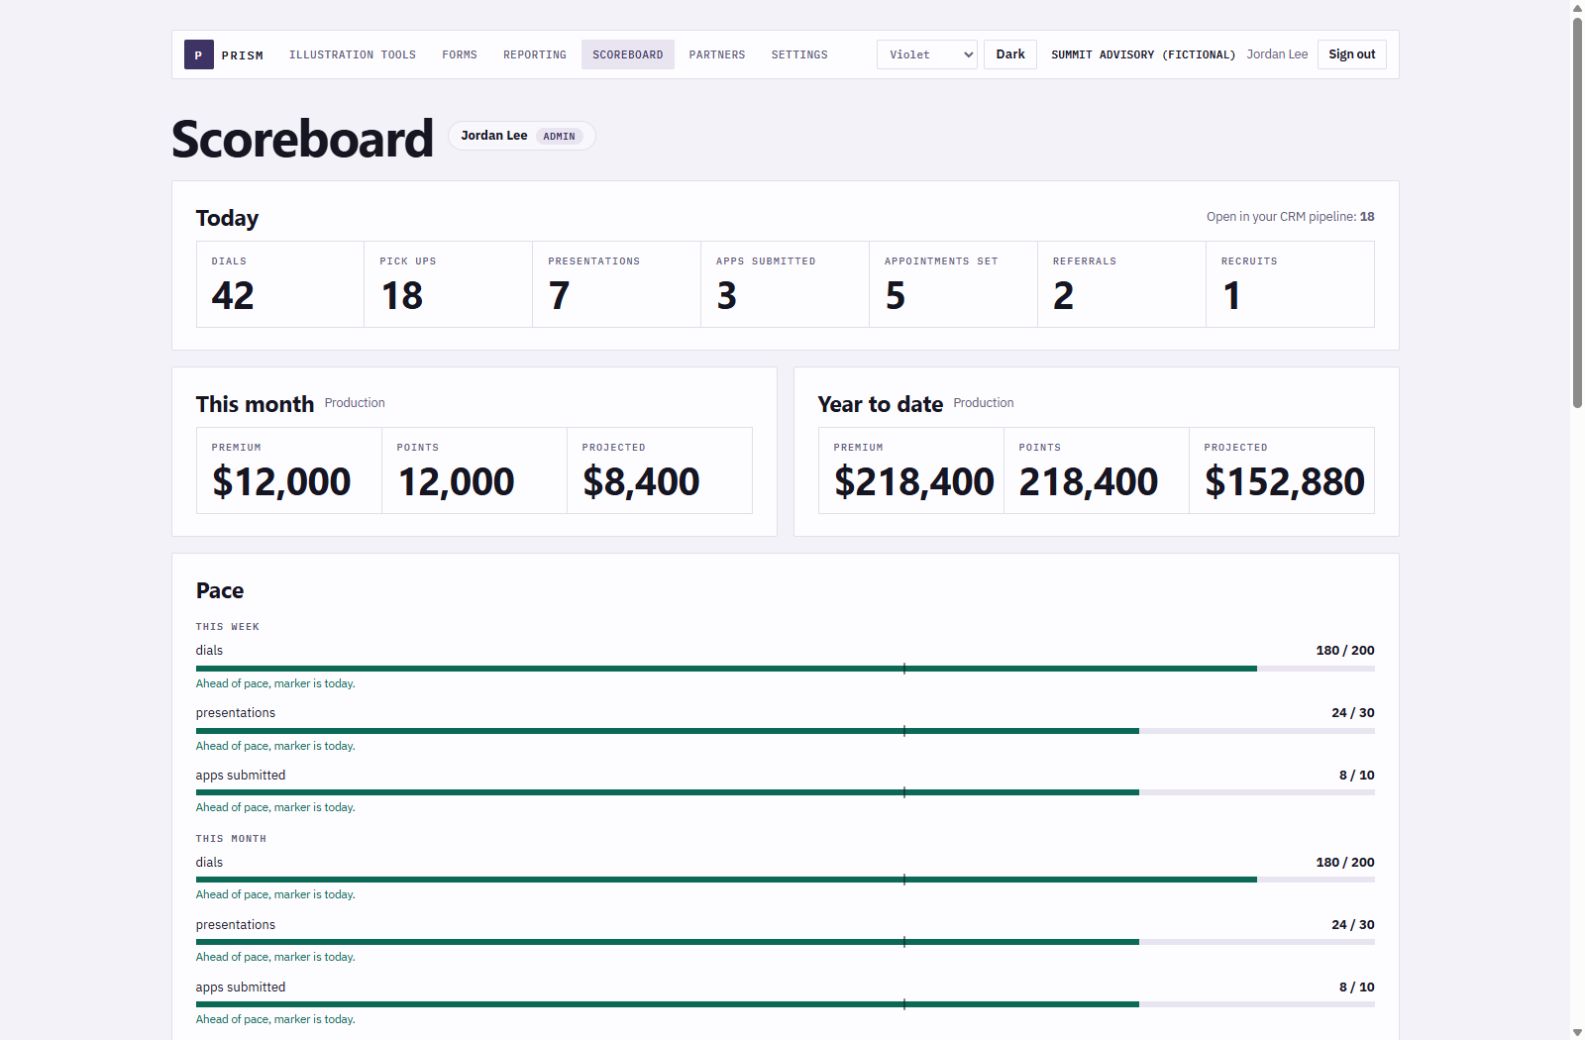
Task: Click the Jordan Lee admin badge
Action: [x=521, y=136]
